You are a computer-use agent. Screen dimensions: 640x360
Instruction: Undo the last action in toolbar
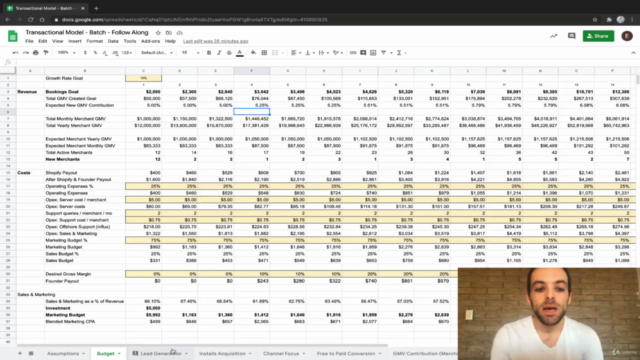tap(16, 53)
